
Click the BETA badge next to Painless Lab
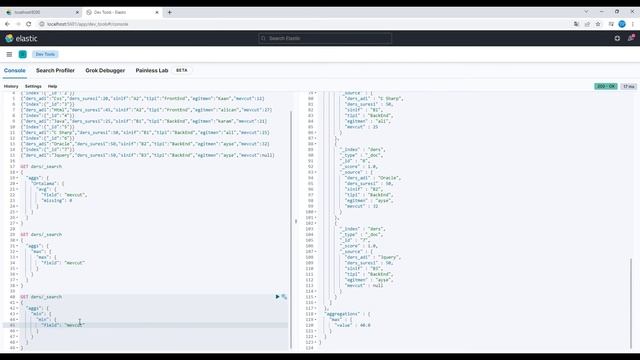click(182, 71)
